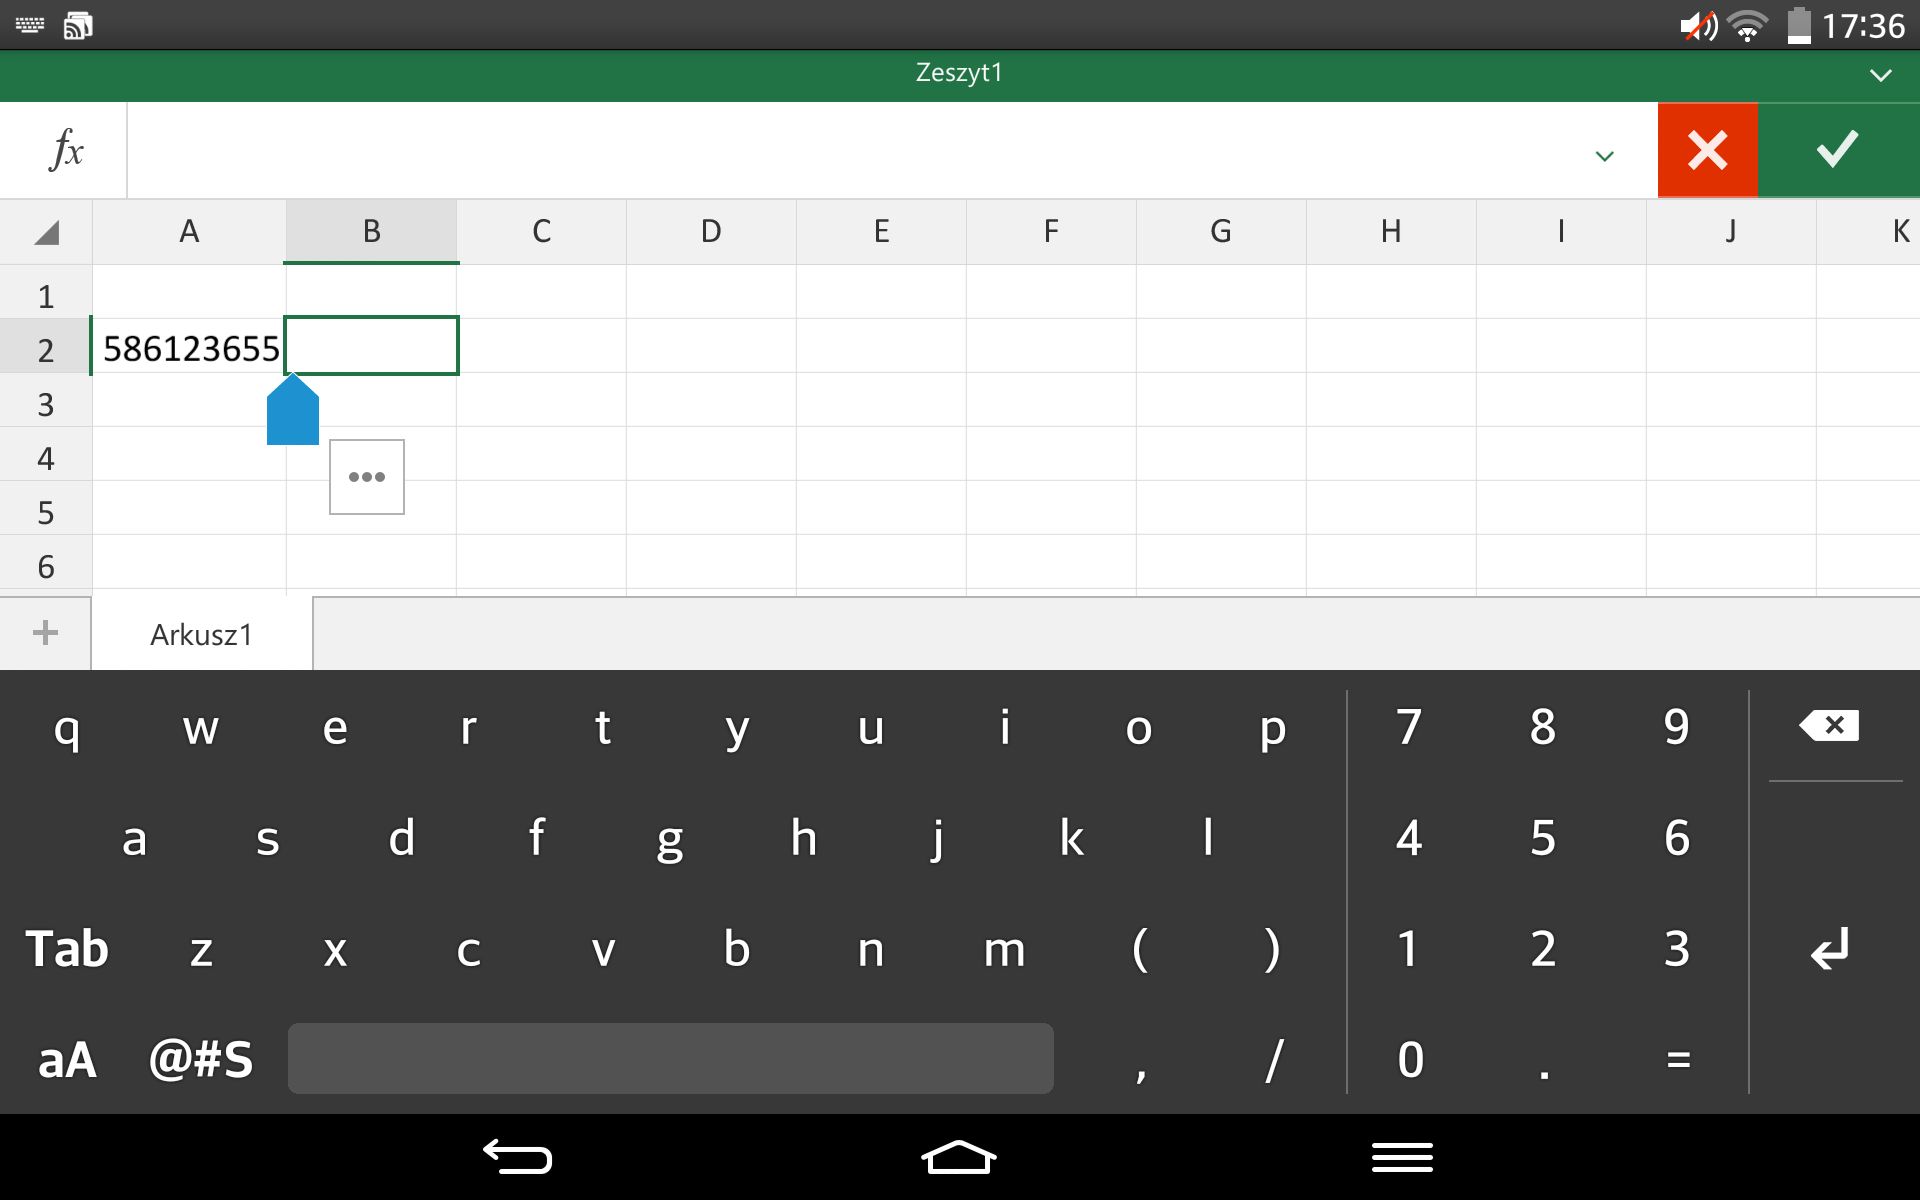This screenshot has width=1920, height=1200.
Task: Tap the Android back navigation button
Action: point(517,1157)
